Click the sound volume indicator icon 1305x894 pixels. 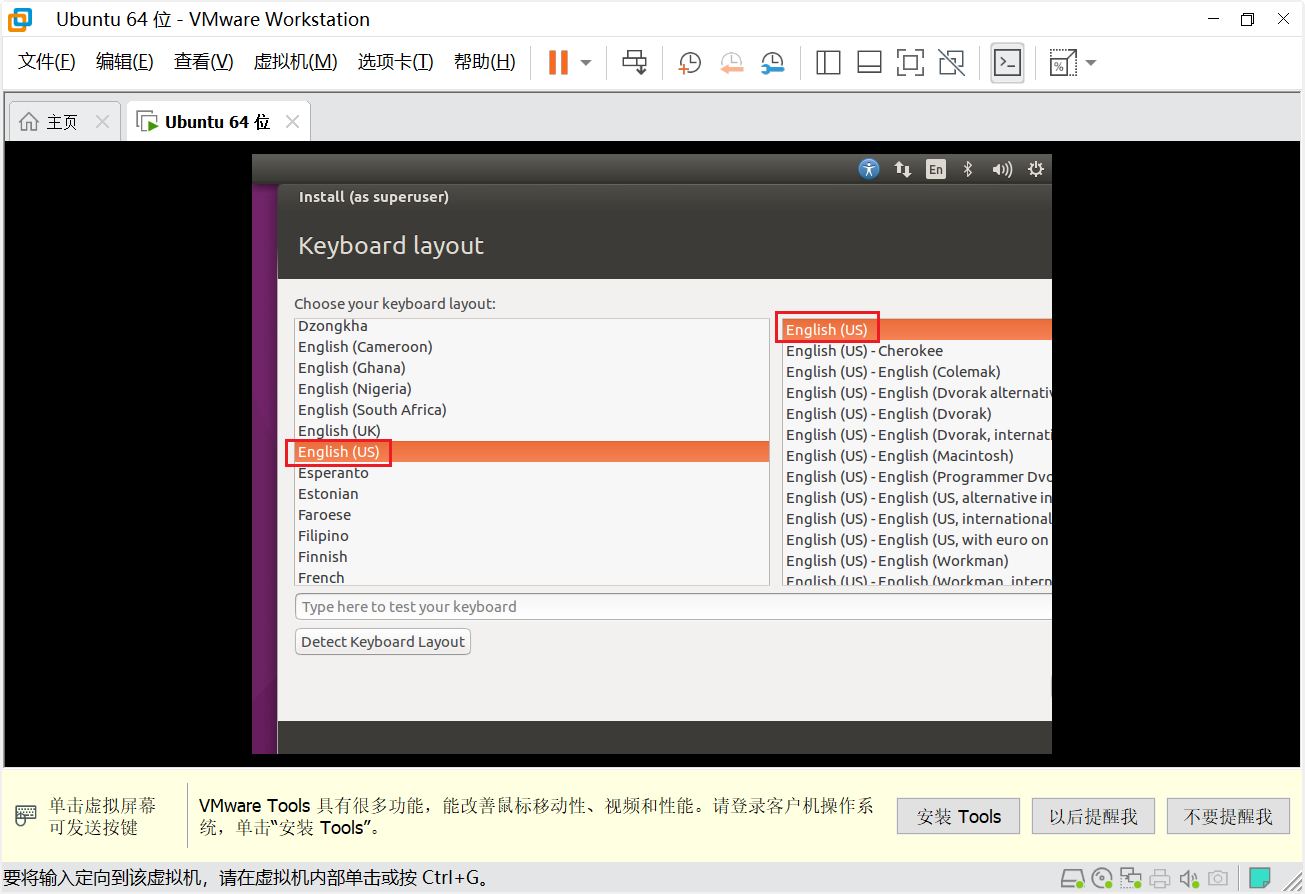coord(1002,169)
